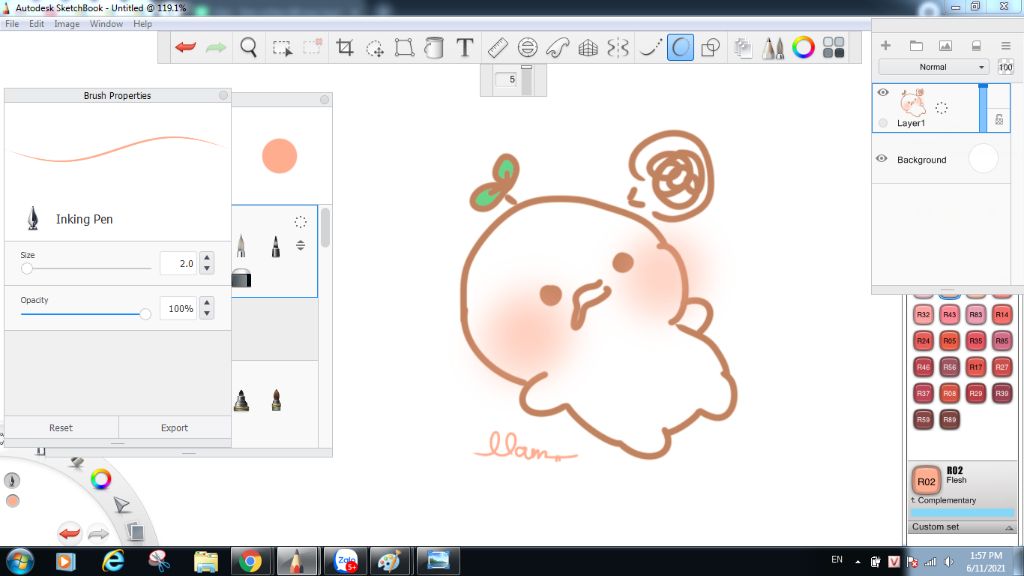The height and width of the screenshot is (576, 1024).
Task: Add a new layer with plus icon
Action: 886,45
